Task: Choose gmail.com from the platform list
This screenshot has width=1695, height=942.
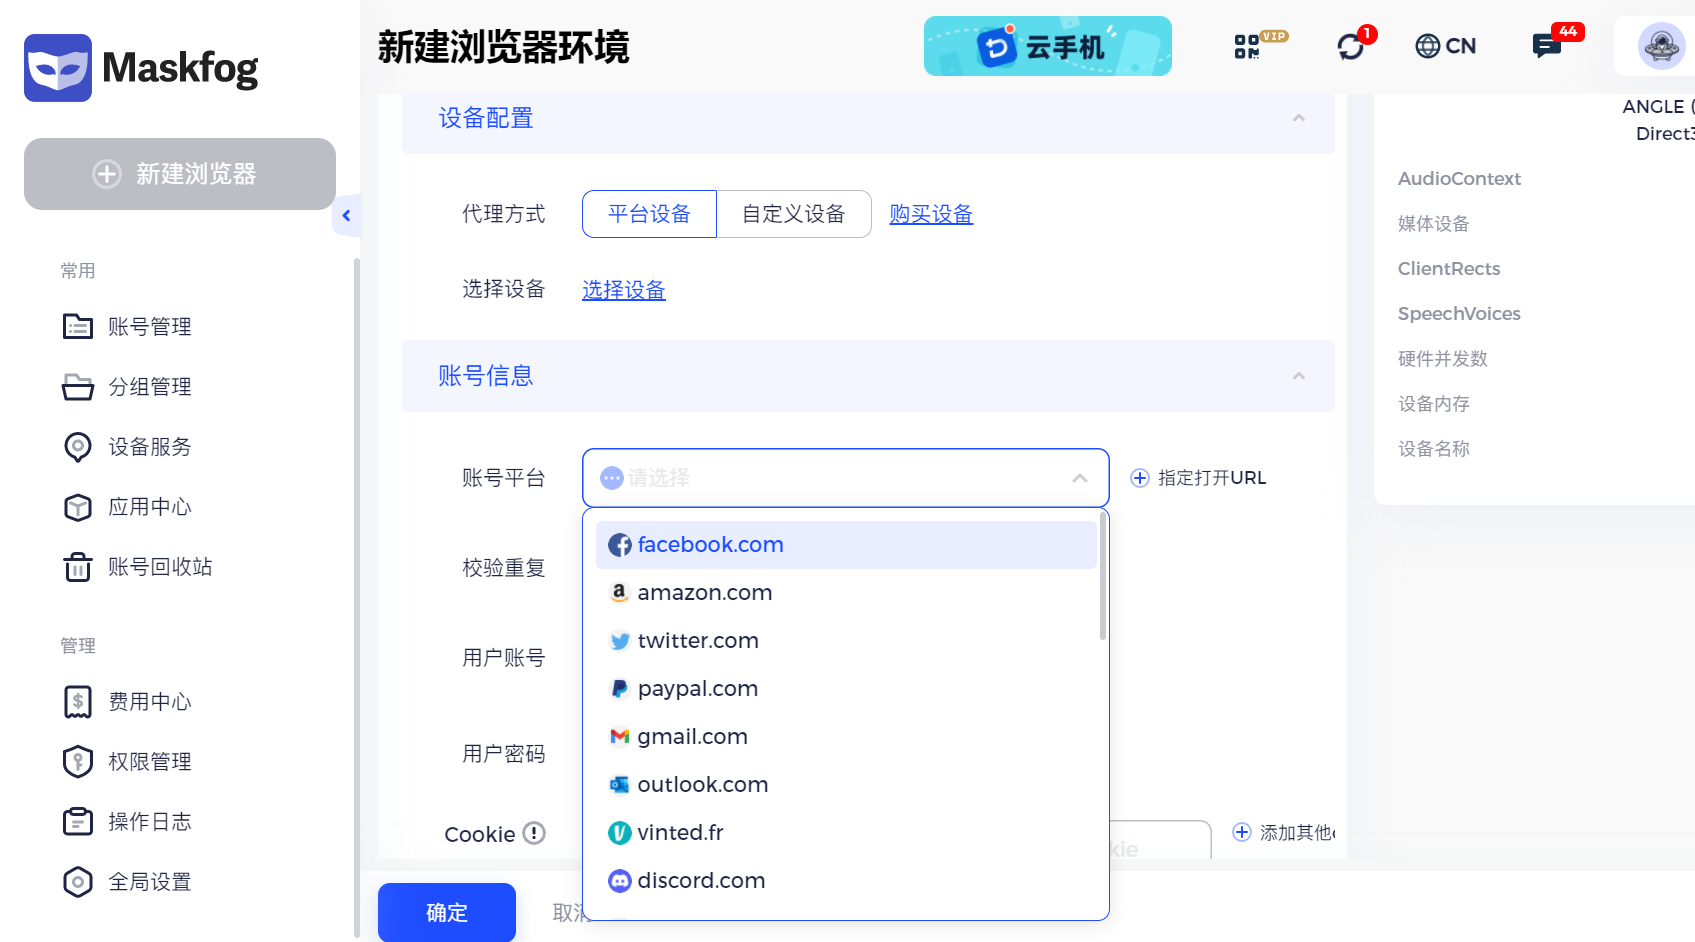Action: (846, 737)
